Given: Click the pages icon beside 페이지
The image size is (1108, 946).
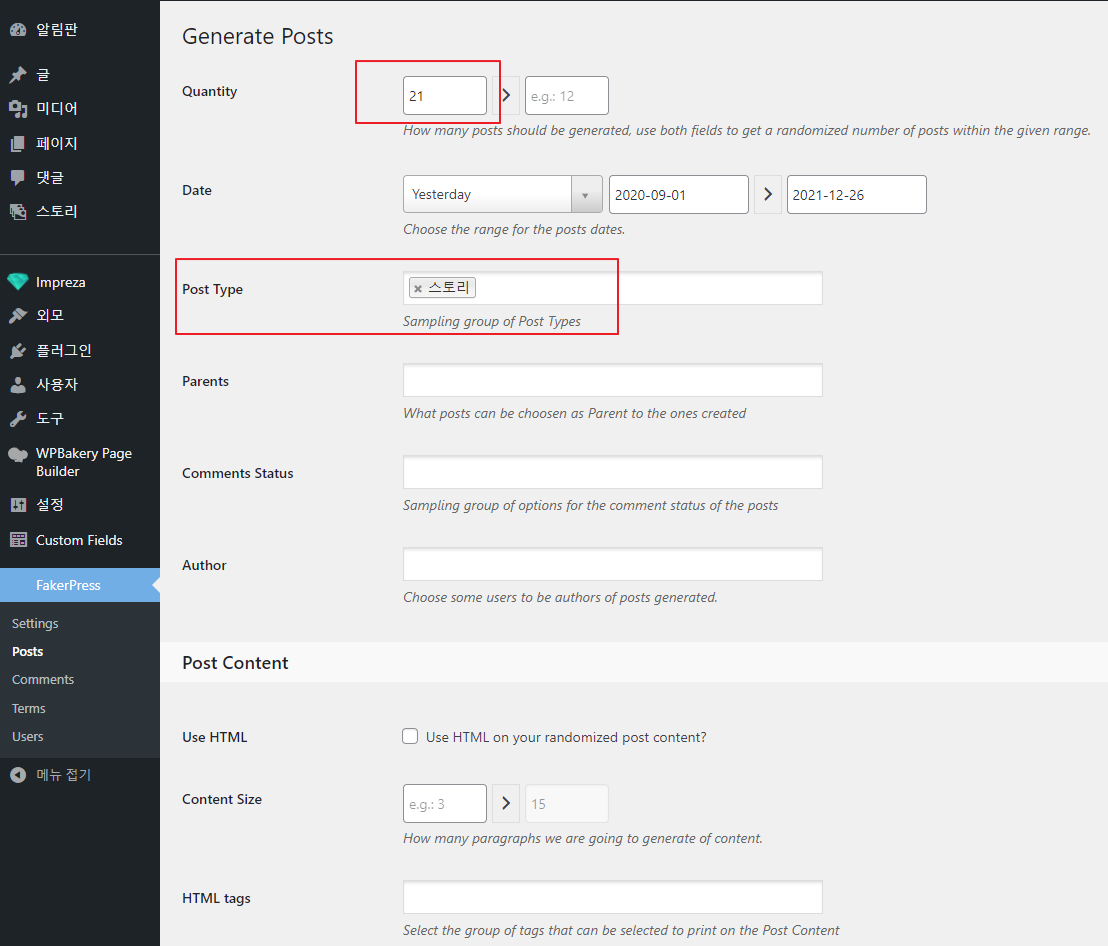Looking at the screenshot, I should pyautogui.click(x=18, y=143).
